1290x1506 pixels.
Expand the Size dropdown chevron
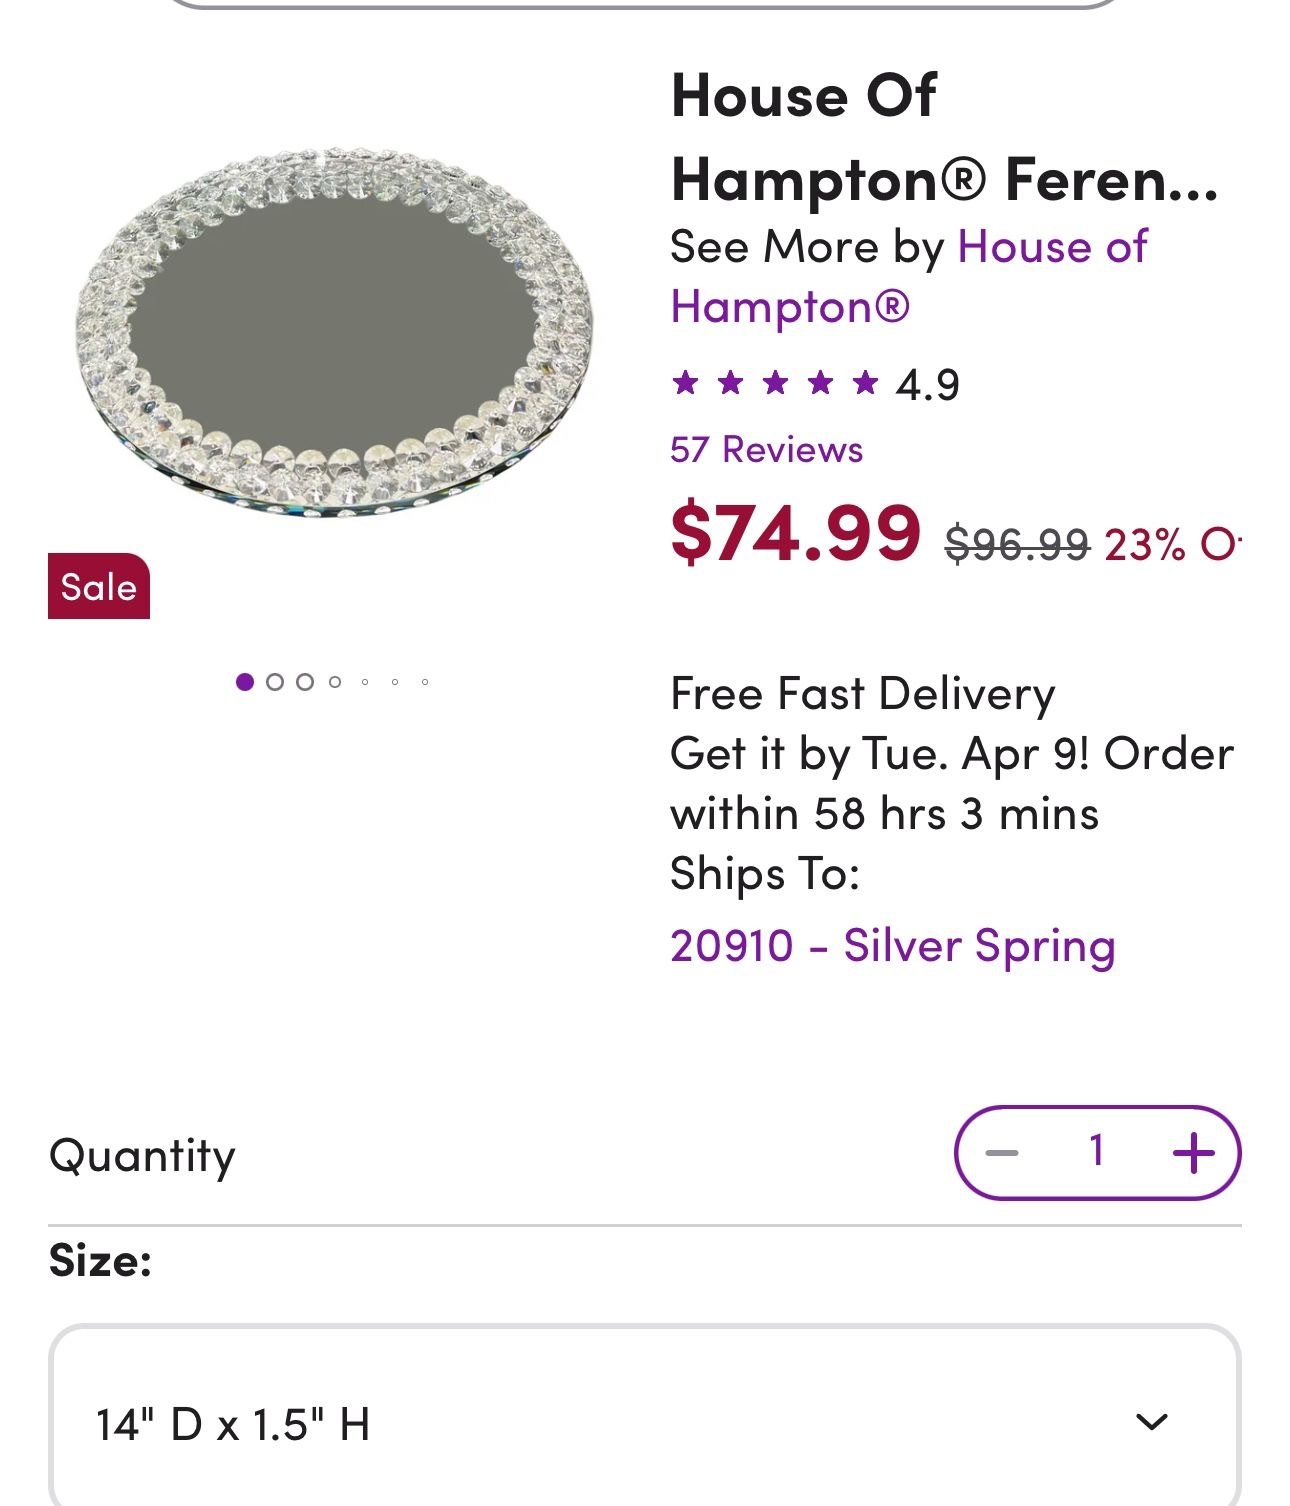[x=1152, y=1421]
